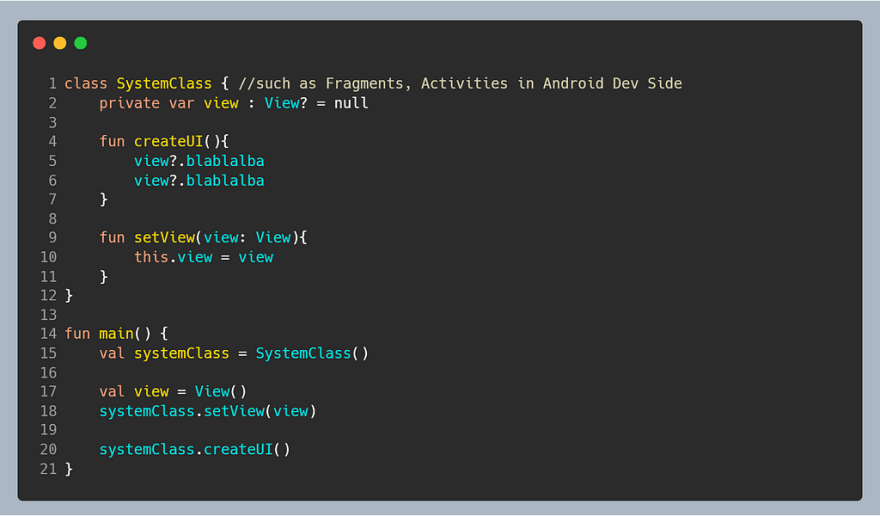Click the 'View()' constructor call on line 17
The image size is (880, 516).
pyautogui.click(x=221, y=392)
